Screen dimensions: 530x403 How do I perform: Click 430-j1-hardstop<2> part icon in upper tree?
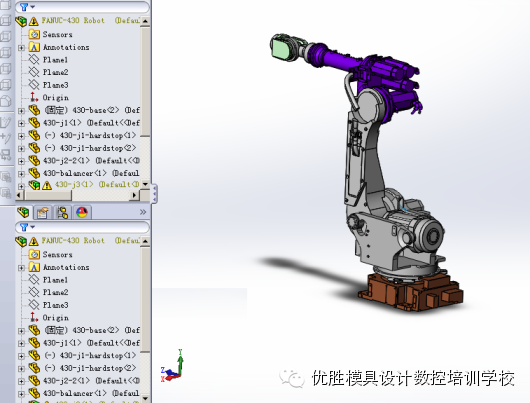point(34,148)
